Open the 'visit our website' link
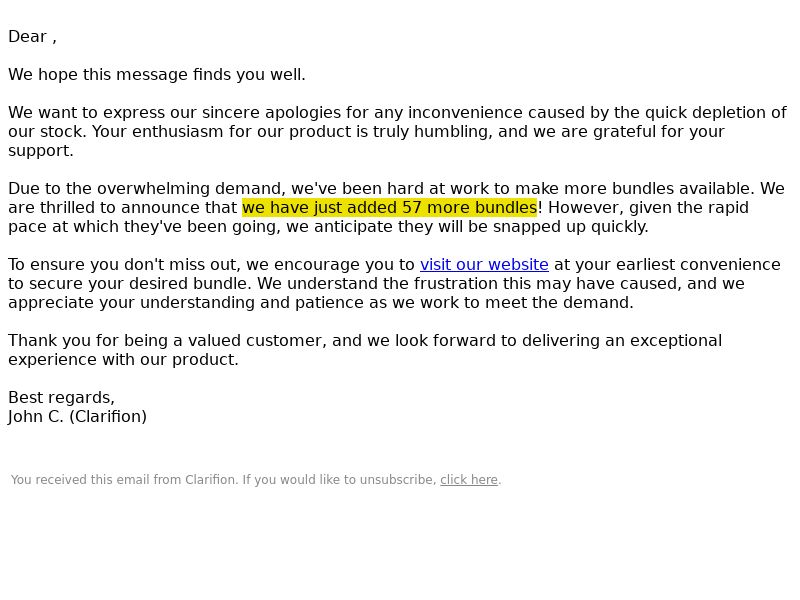 [x=484, y=265]
